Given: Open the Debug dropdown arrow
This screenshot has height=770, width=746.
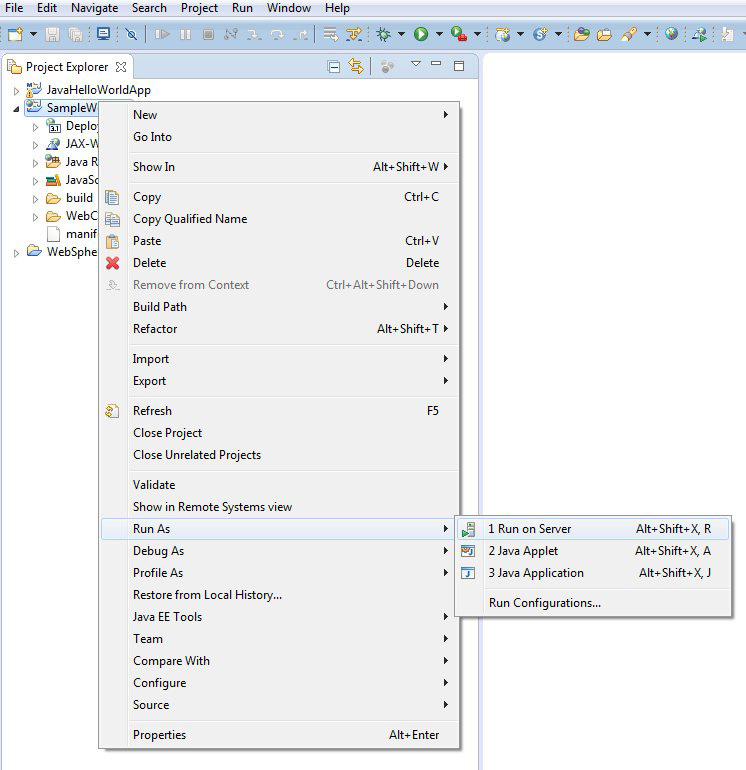Looking at the screenshot, I should pyautogui.click(x=401, y=34).
